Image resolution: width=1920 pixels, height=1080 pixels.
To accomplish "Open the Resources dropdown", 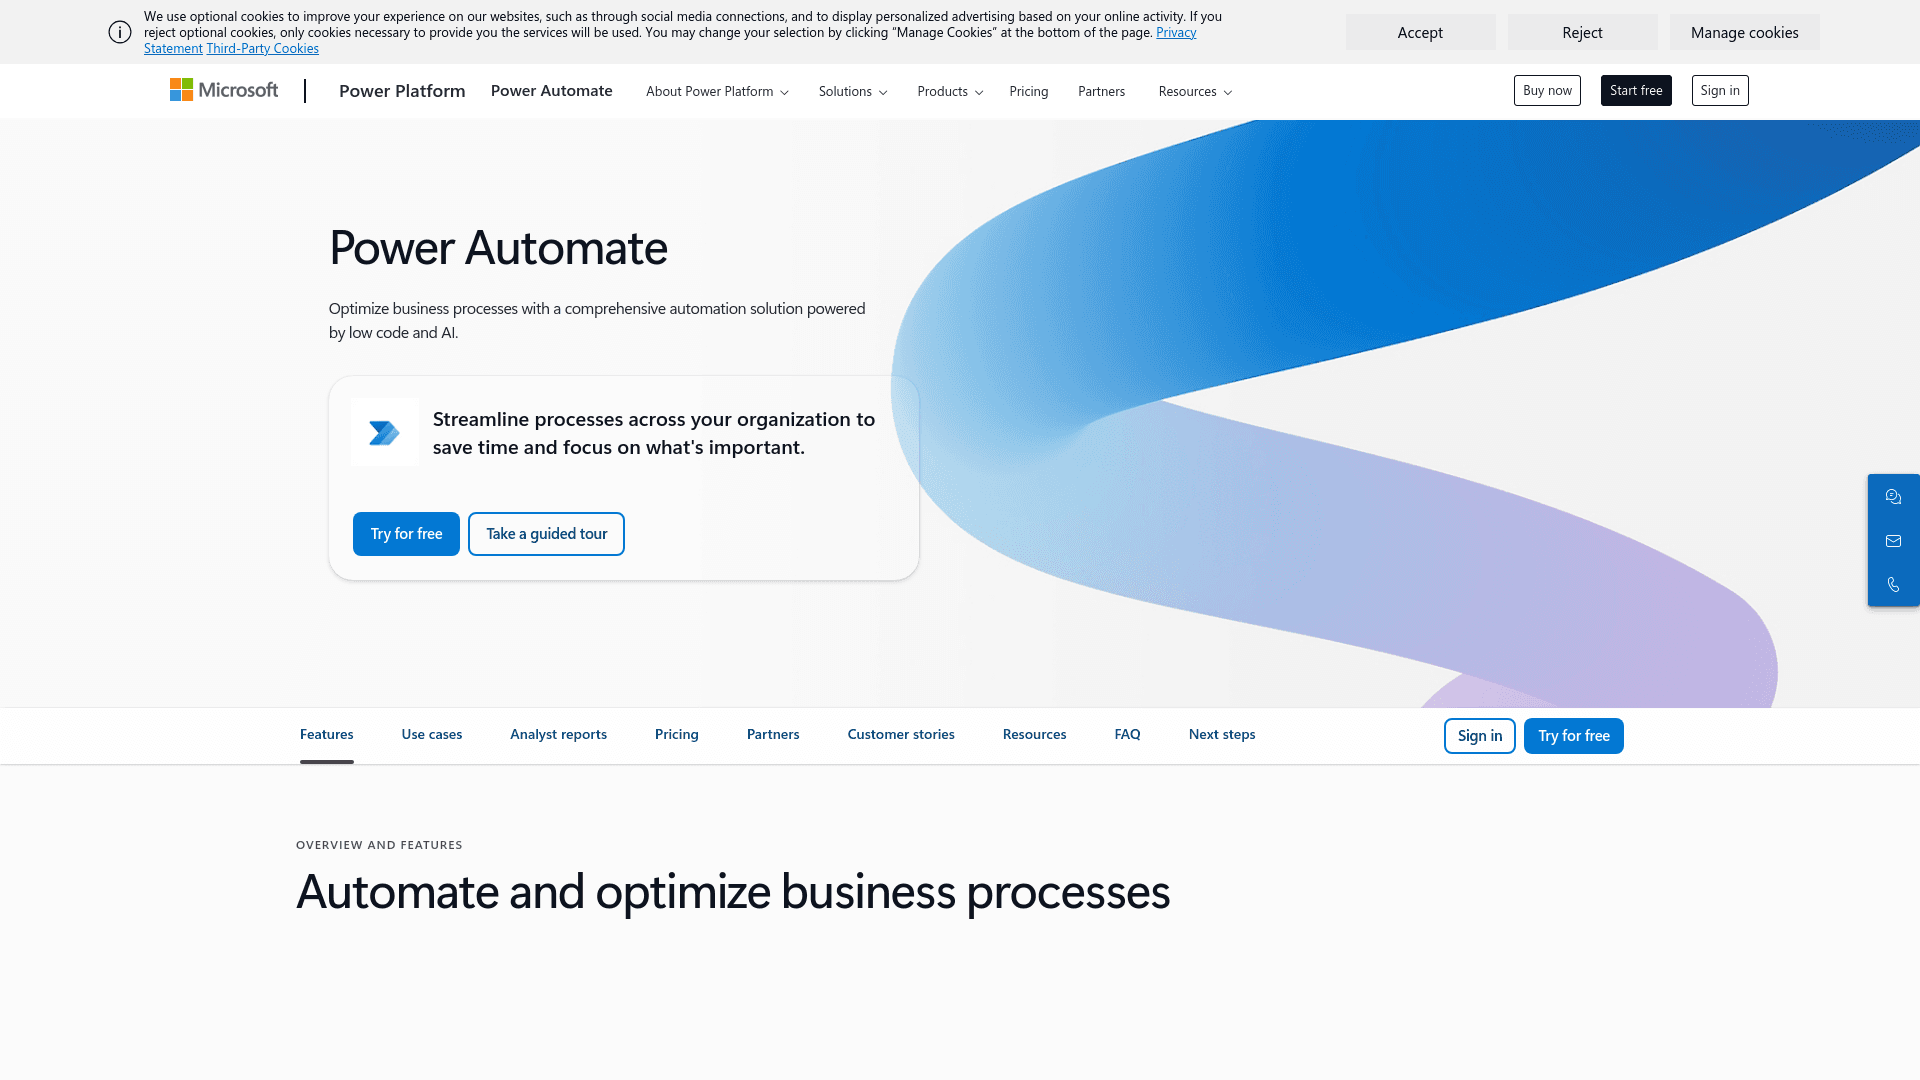I will pos(1194,91).
